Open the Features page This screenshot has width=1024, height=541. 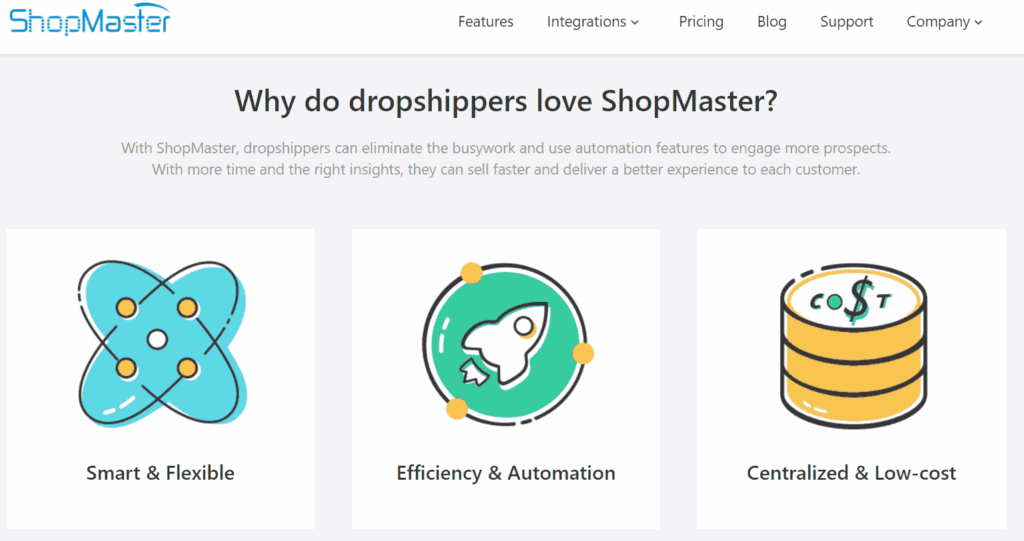(x=485, y=22)
